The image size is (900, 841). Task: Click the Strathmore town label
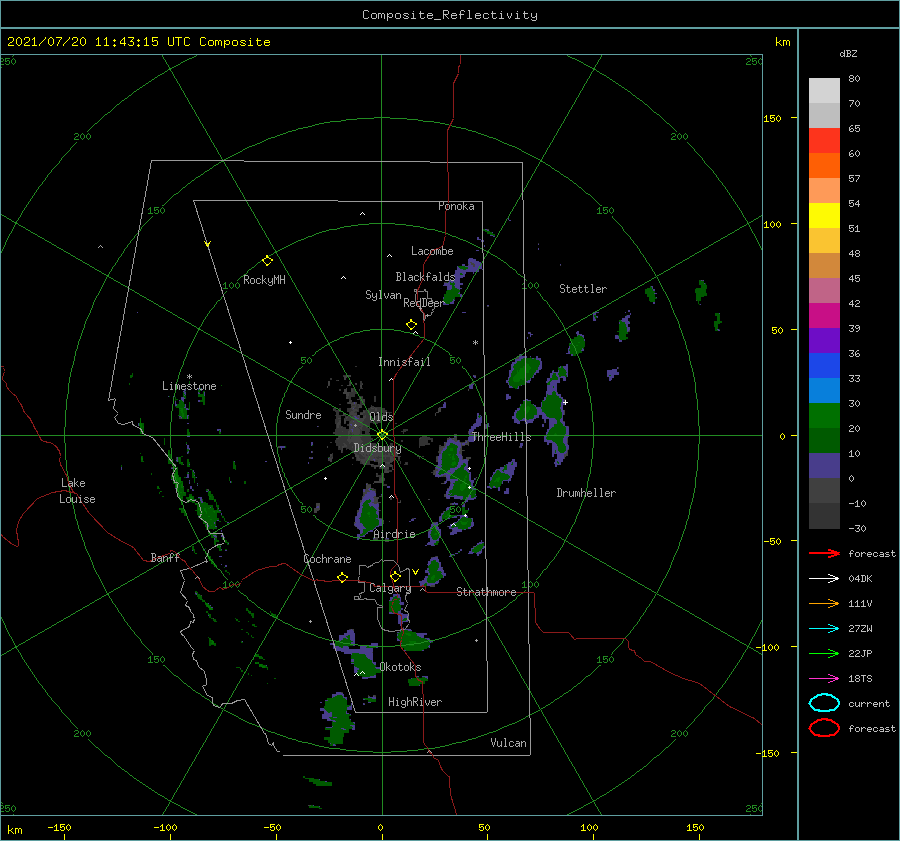click(x=486, y=592)
